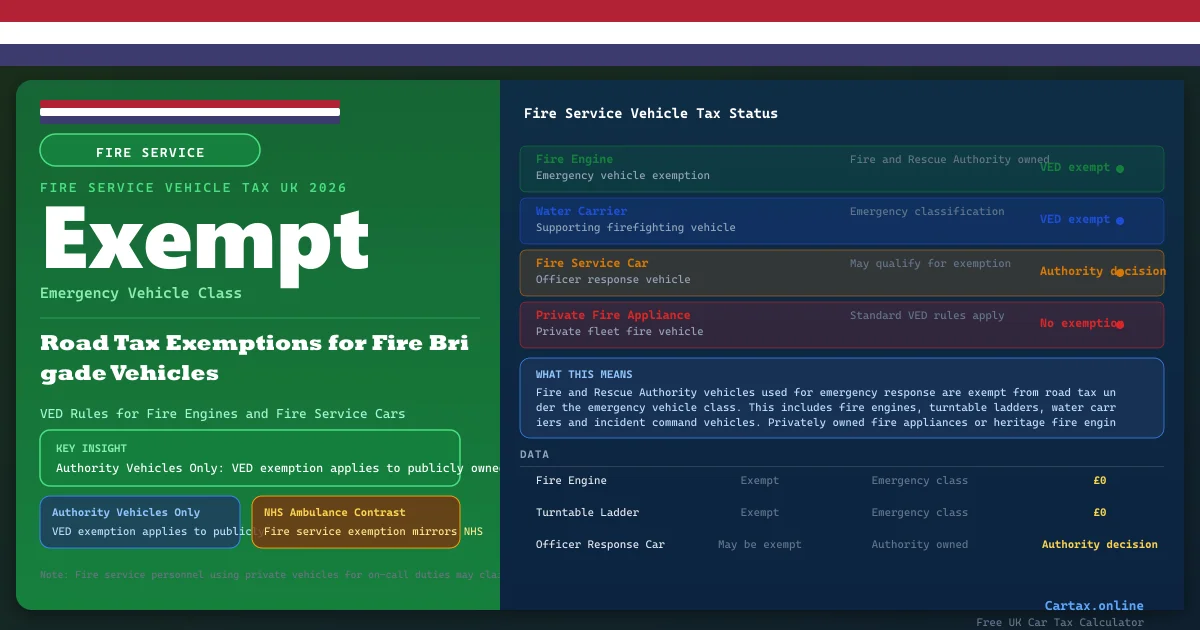Click the Free UK Car Tax Calculator text
The height and width of the screenshot is (630, 1200).
tap(1059, 622)
